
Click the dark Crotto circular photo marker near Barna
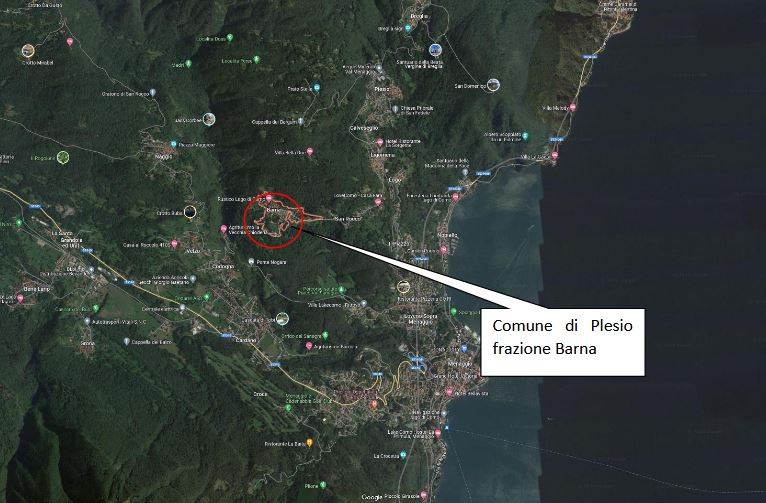(x=190, y=212)
